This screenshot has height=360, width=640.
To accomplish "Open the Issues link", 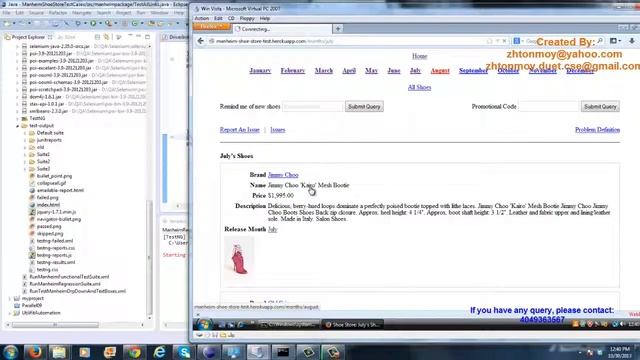I will [278, 130].
